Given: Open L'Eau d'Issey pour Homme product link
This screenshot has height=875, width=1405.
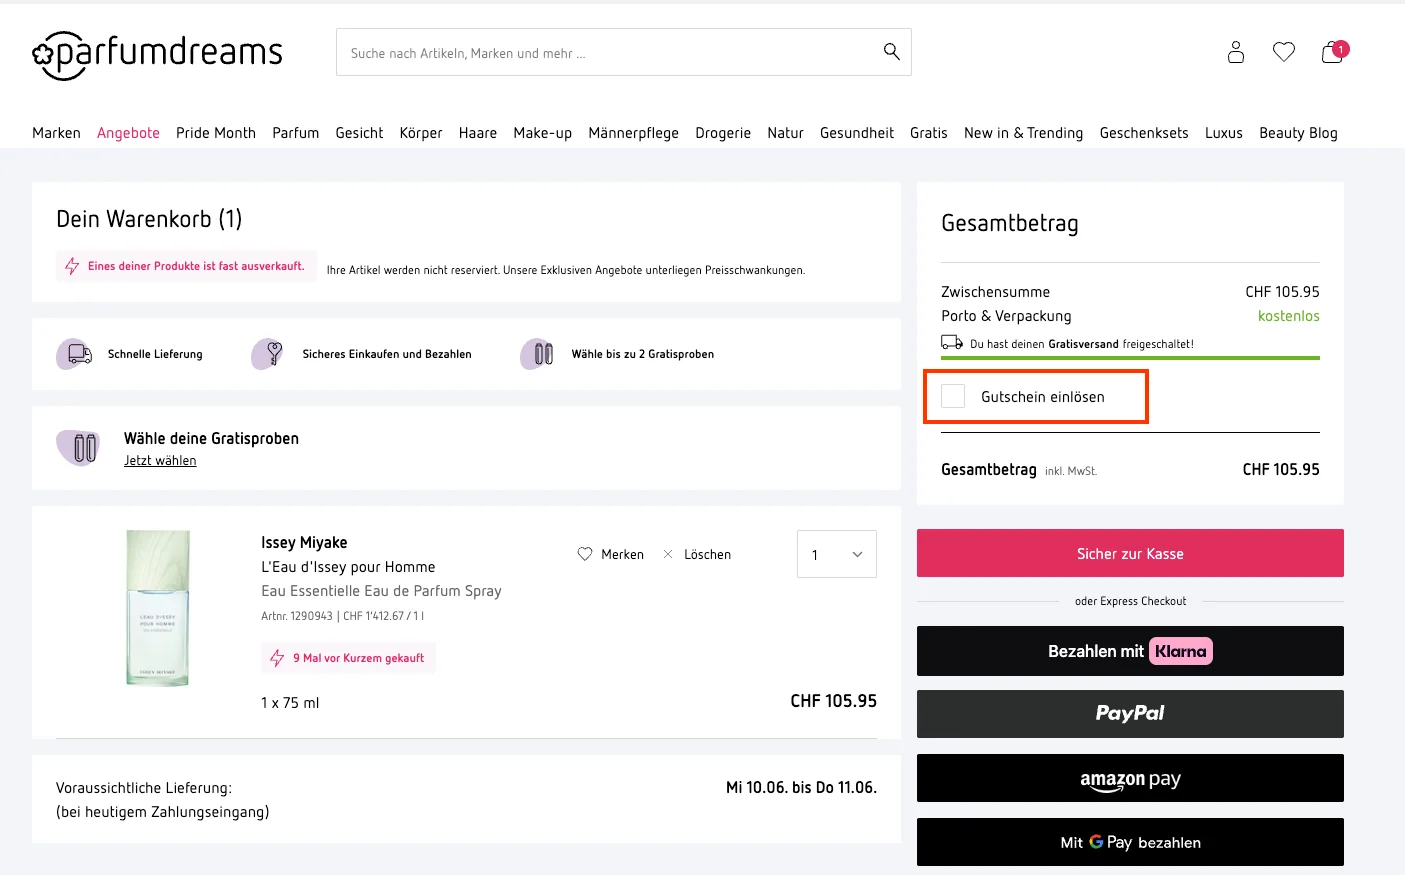Looking at the screenshot, I should [x=348, y=567].
